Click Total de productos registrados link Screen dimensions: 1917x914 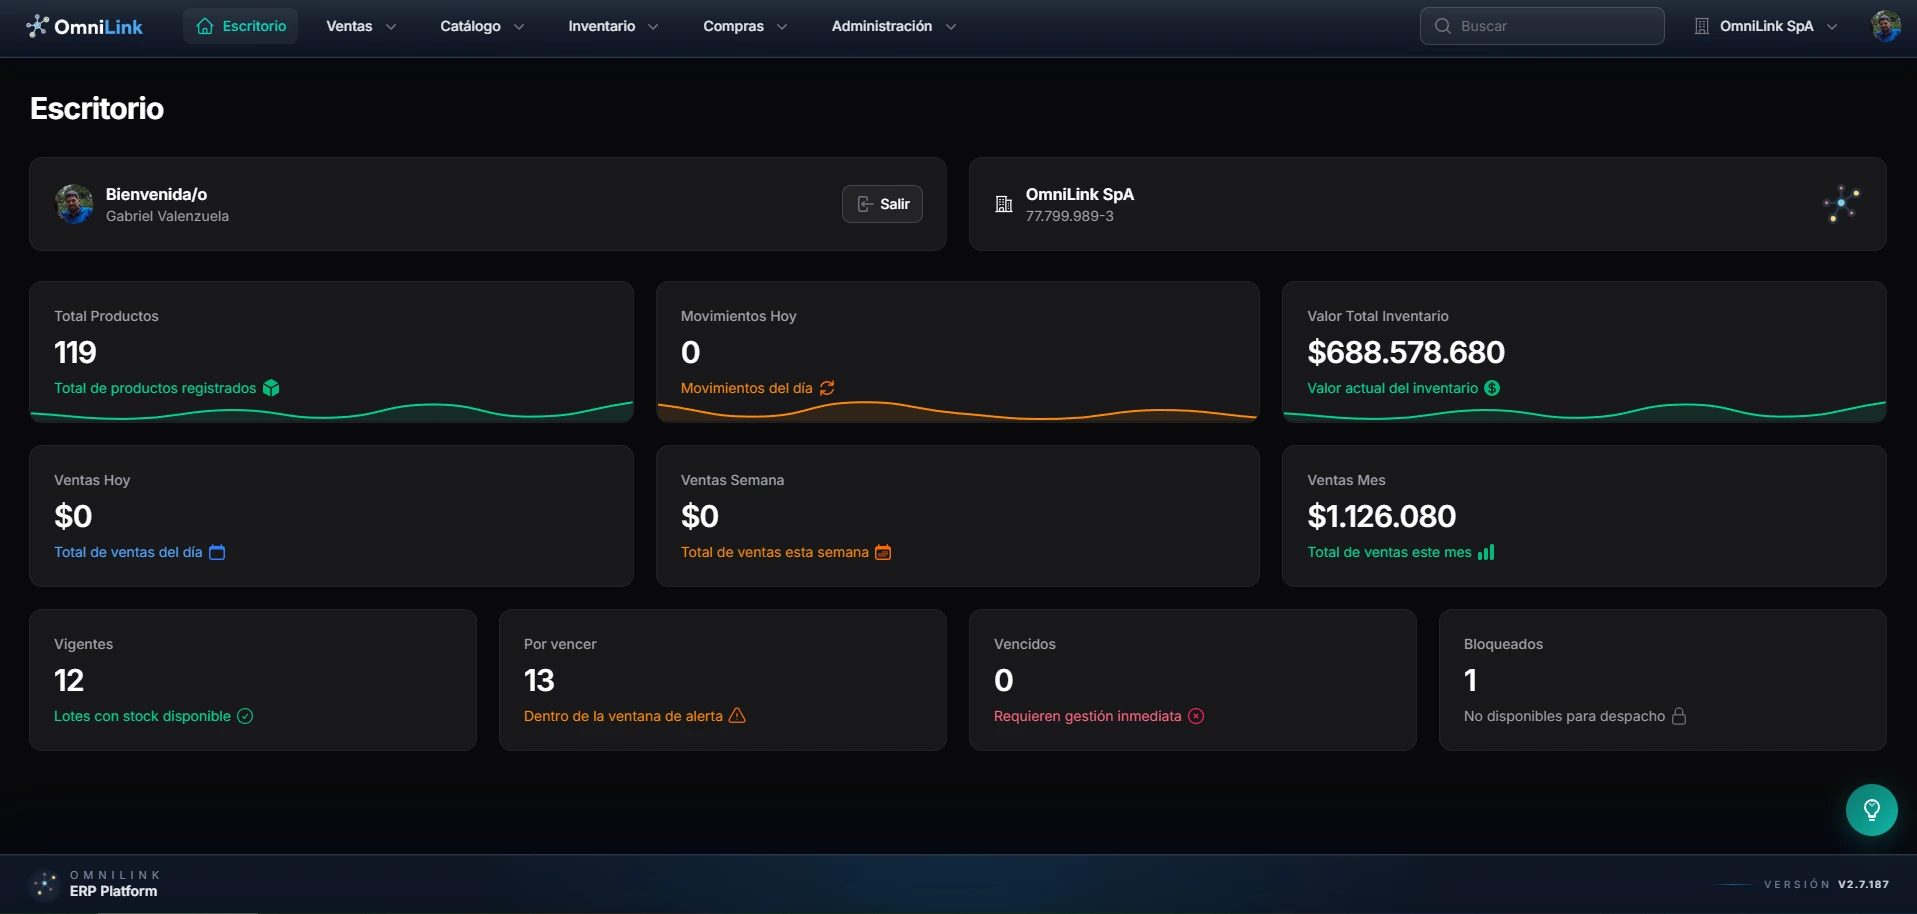tap(155, 388)
